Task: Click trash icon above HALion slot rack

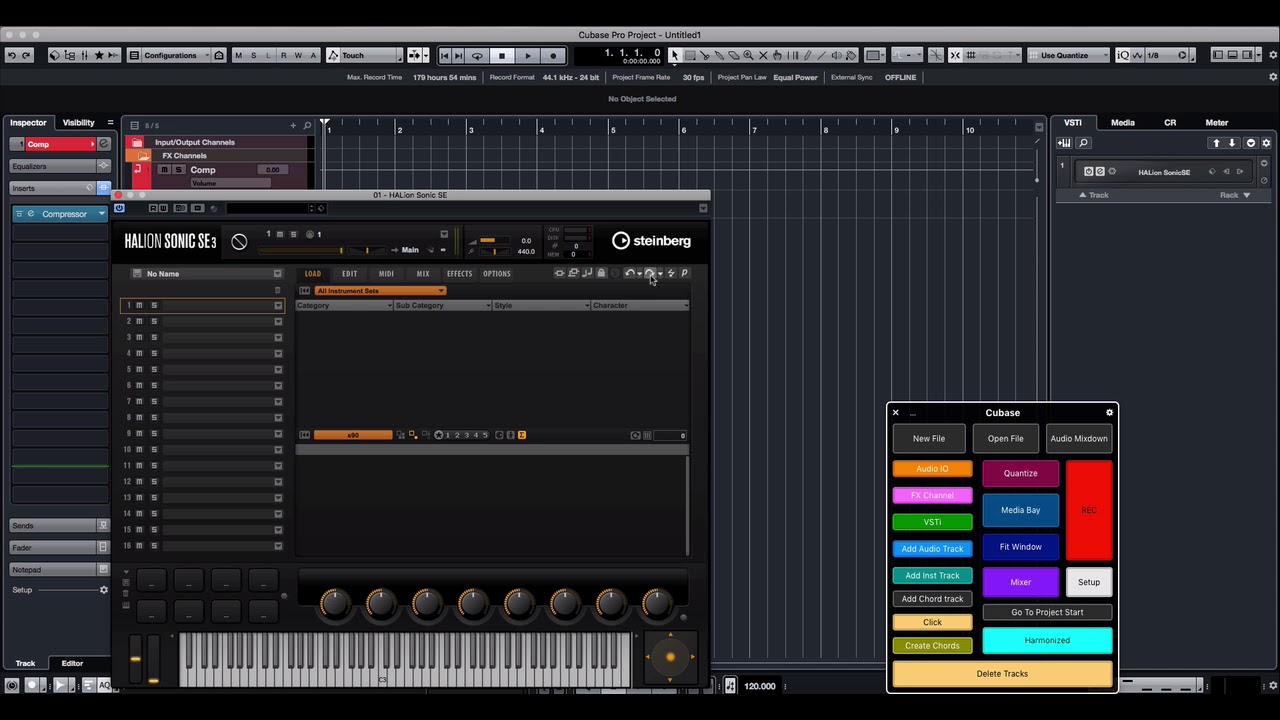Action: pyautogui.click(x=277, y=290)
